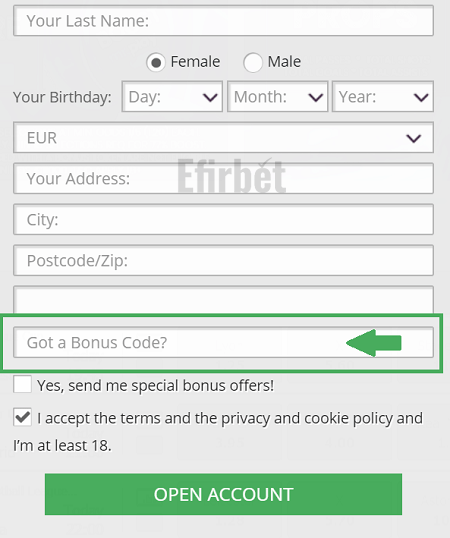Screen dimensions: 450x538
Task: Open the Day birthday dropdown
Action: pos(172,96)
